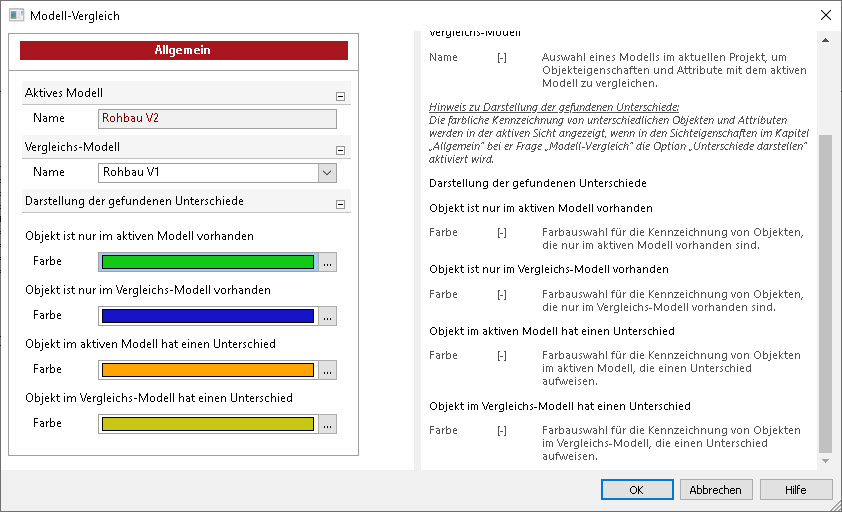Viewport: 842px width, 512px height.
Task: Click the Abbrechen button
Action: (716, 489)
